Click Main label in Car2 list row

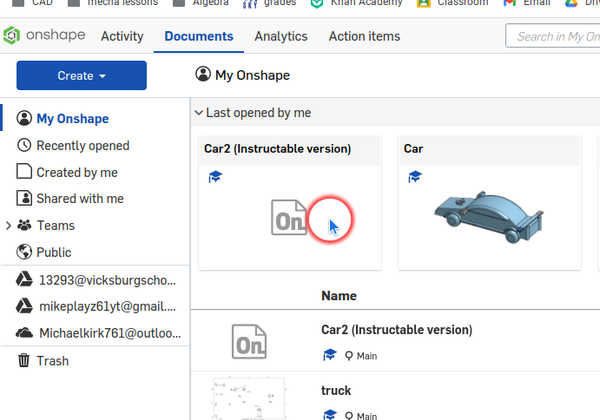367,356
